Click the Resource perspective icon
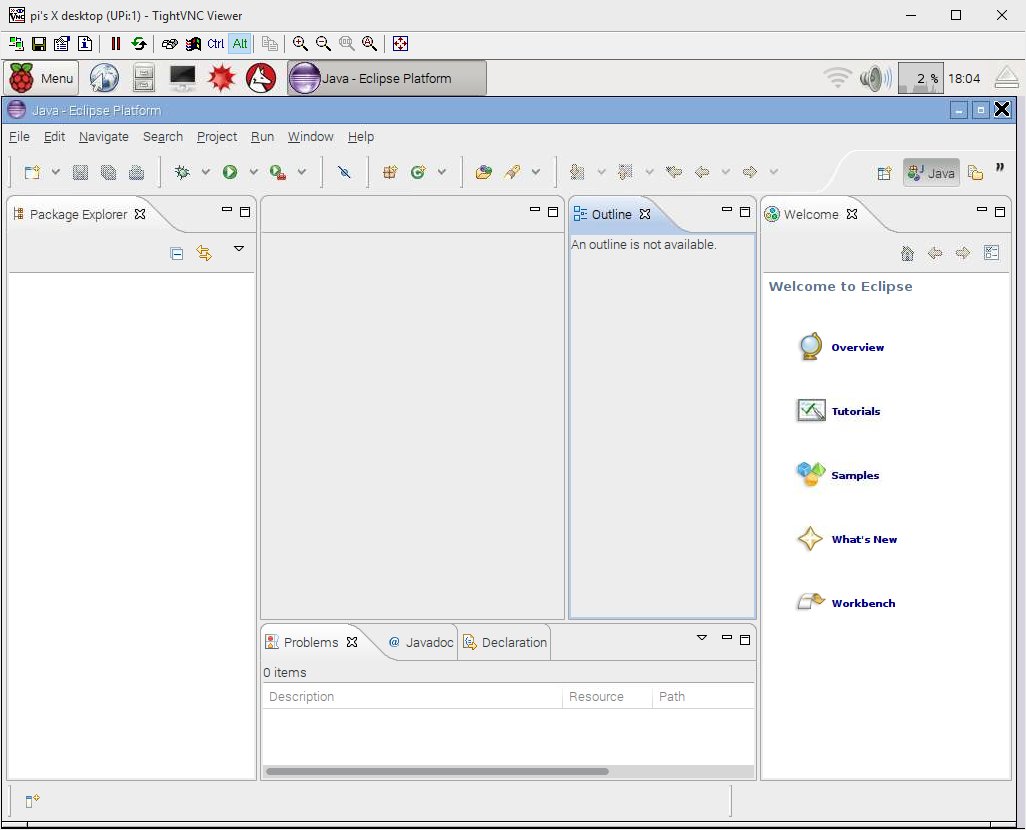This screenshot has height=830, width=1026. point(975,173)
